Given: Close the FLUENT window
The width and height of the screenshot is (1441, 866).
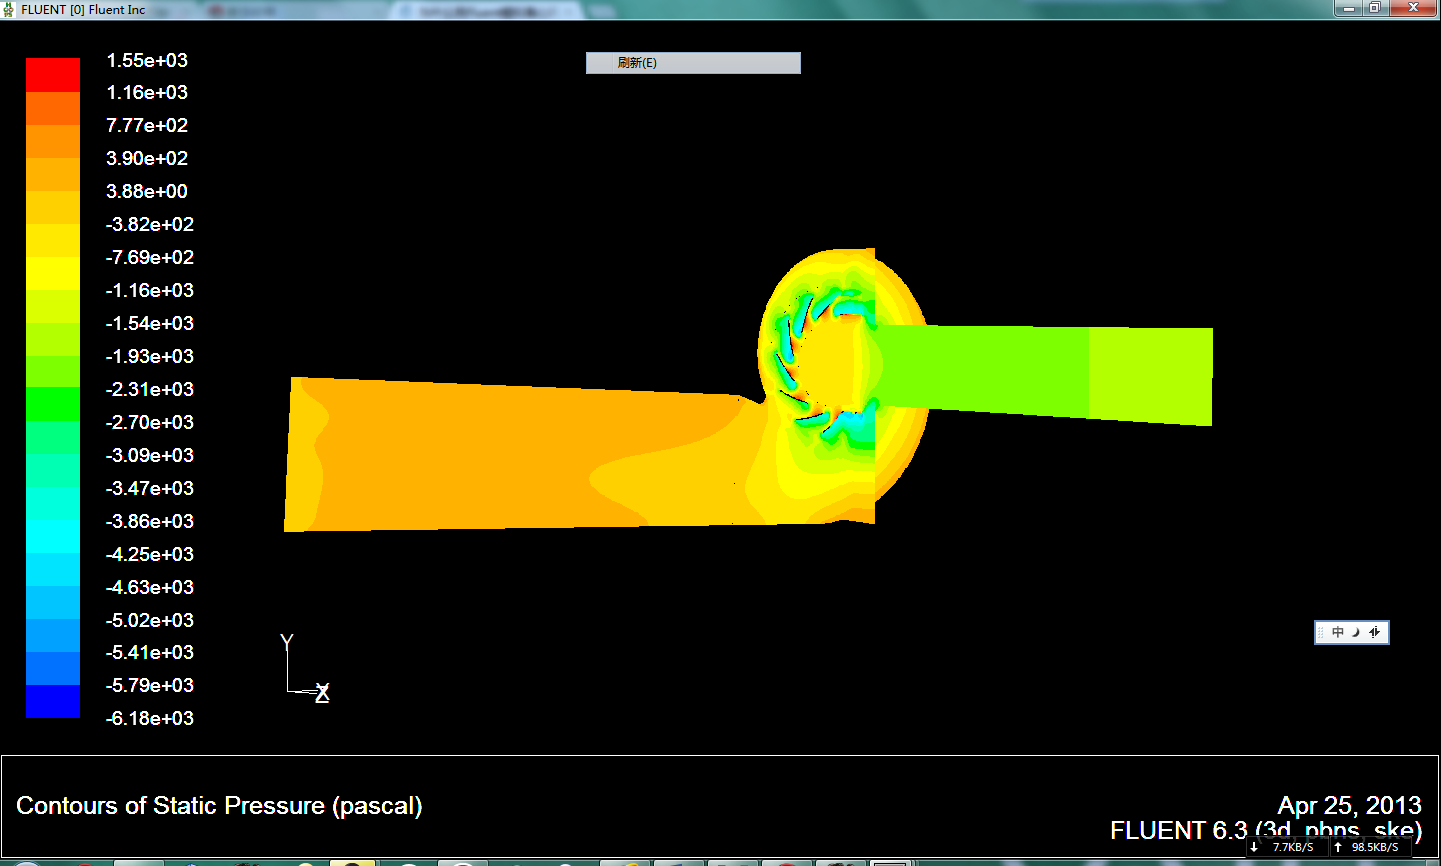Looking at the screenshot, I should coord(1413,8).
